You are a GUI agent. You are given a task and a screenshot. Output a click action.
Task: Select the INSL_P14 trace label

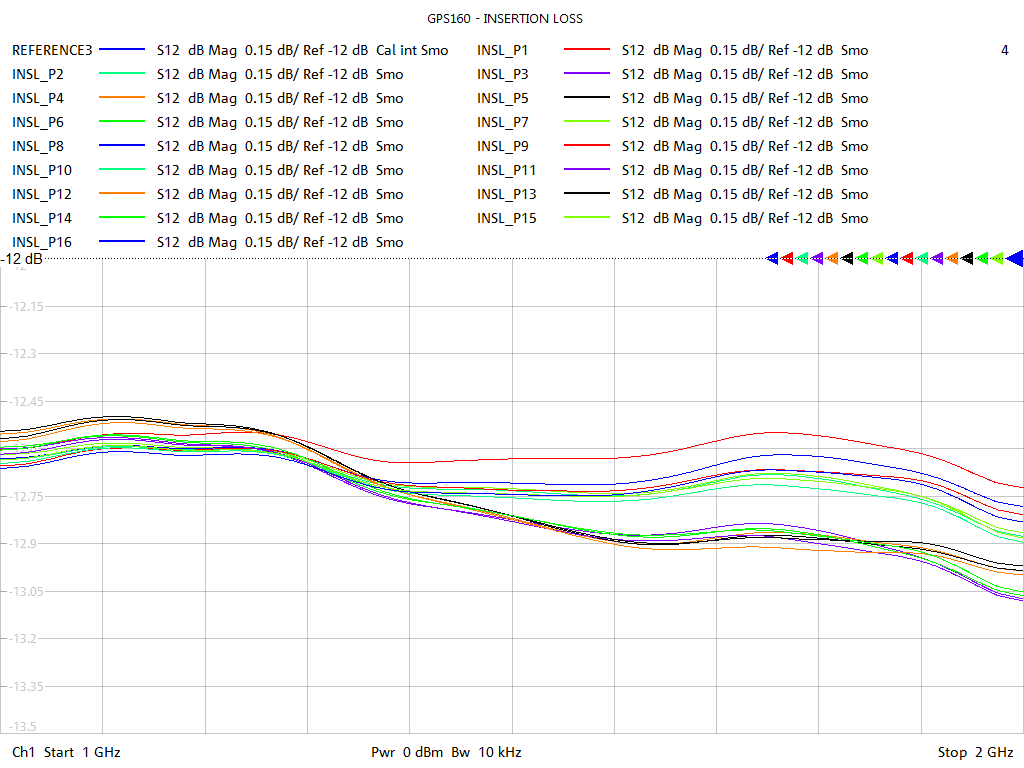42,218
